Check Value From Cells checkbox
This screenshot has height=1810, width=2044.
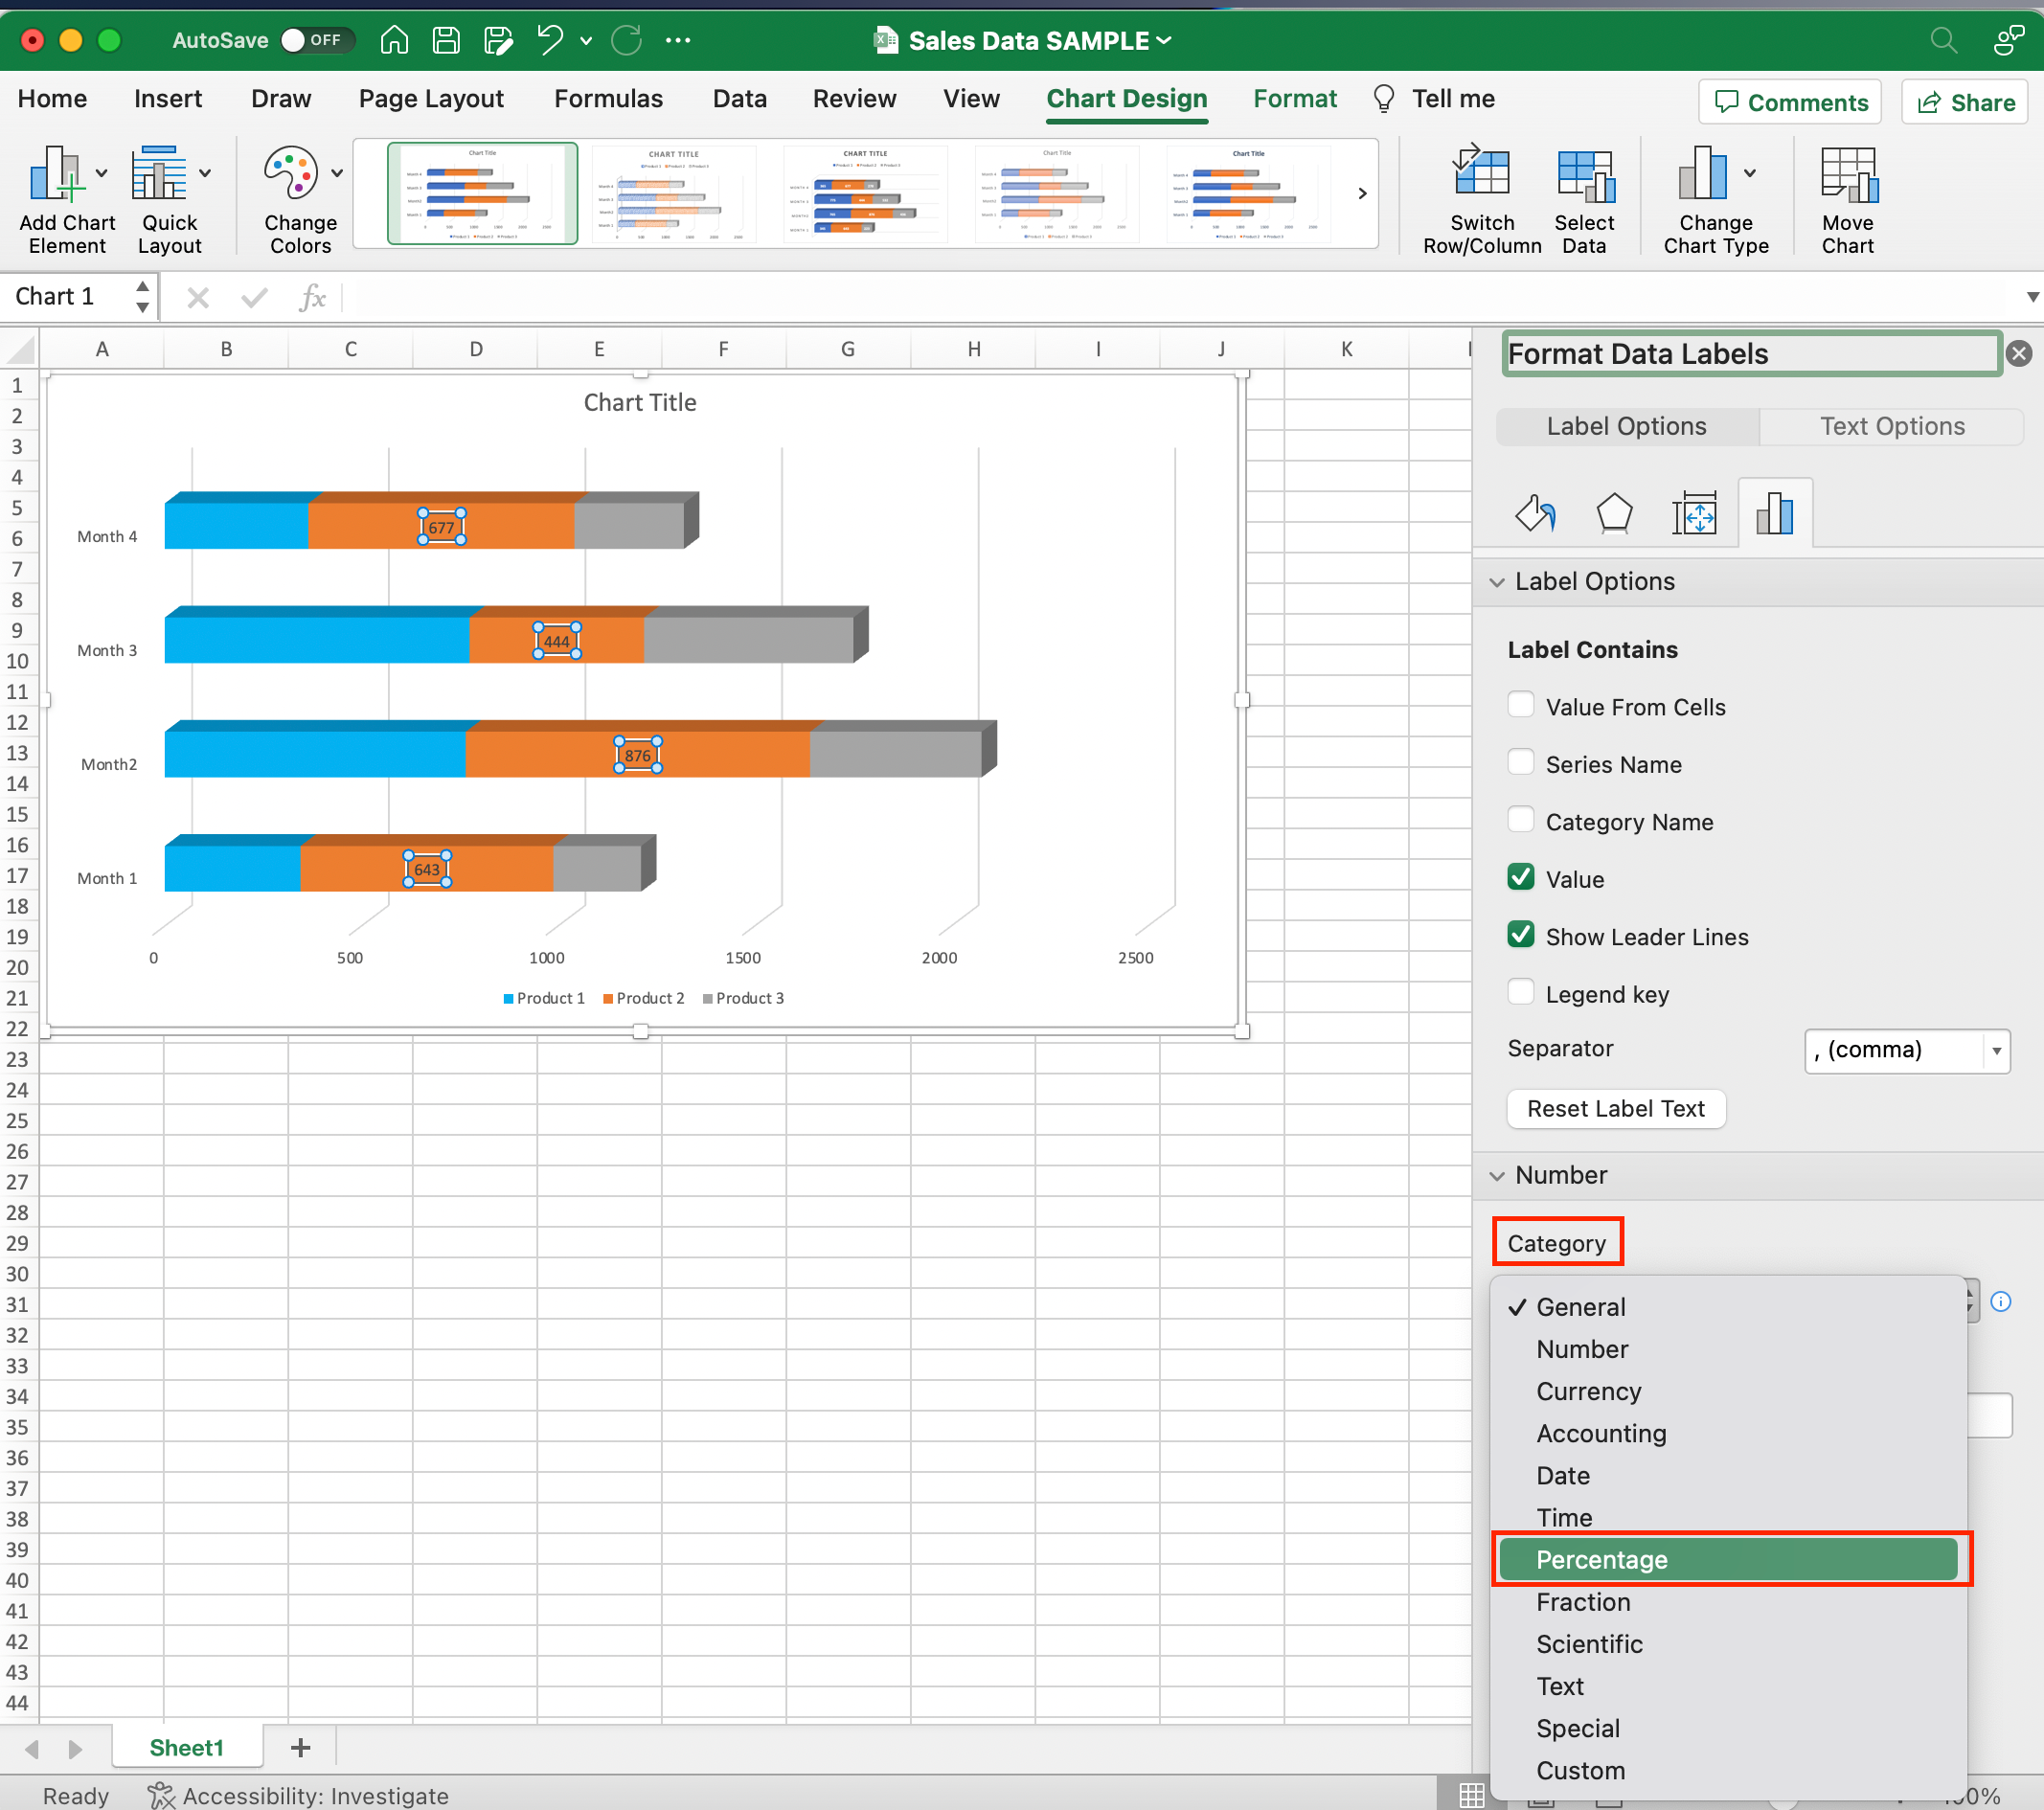tap(1521, 705)
